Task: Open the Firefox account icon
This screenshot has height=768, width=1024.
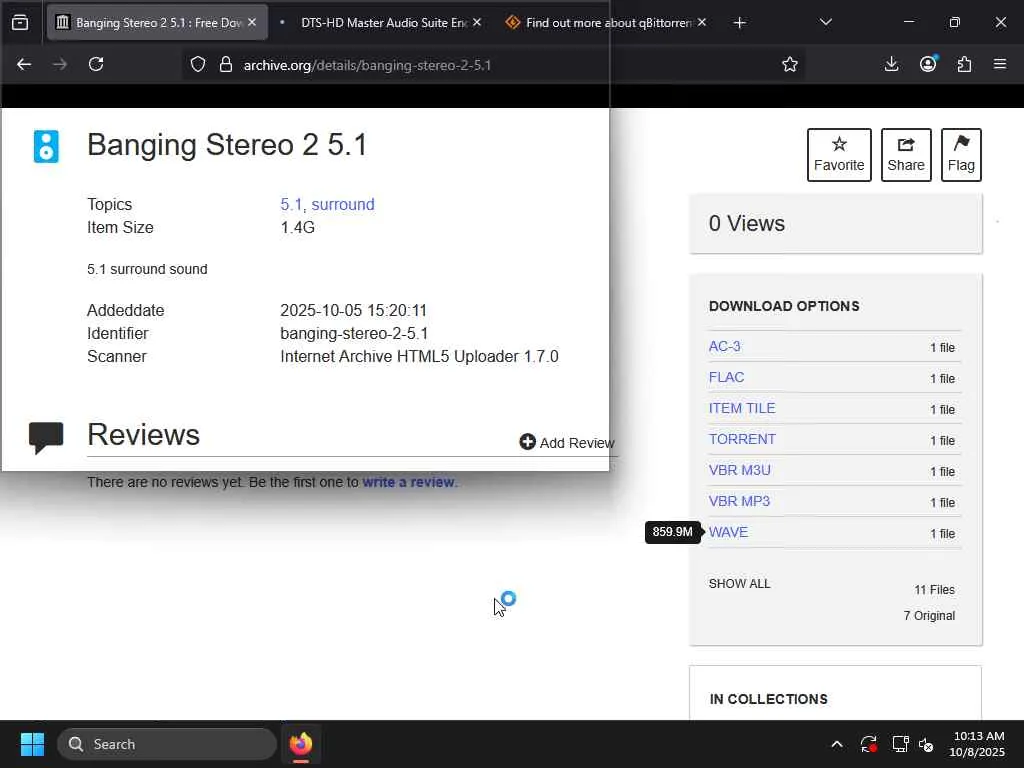Action: 928,64
